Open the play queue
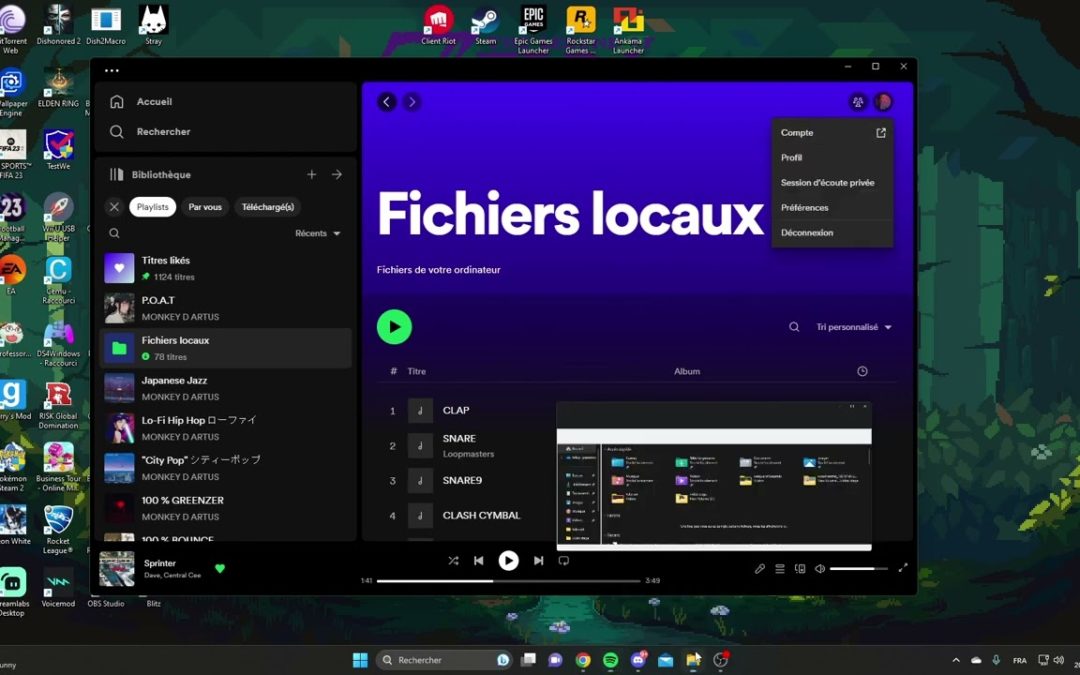Screen dimensions: 1080x675 (x=780, y=569)
